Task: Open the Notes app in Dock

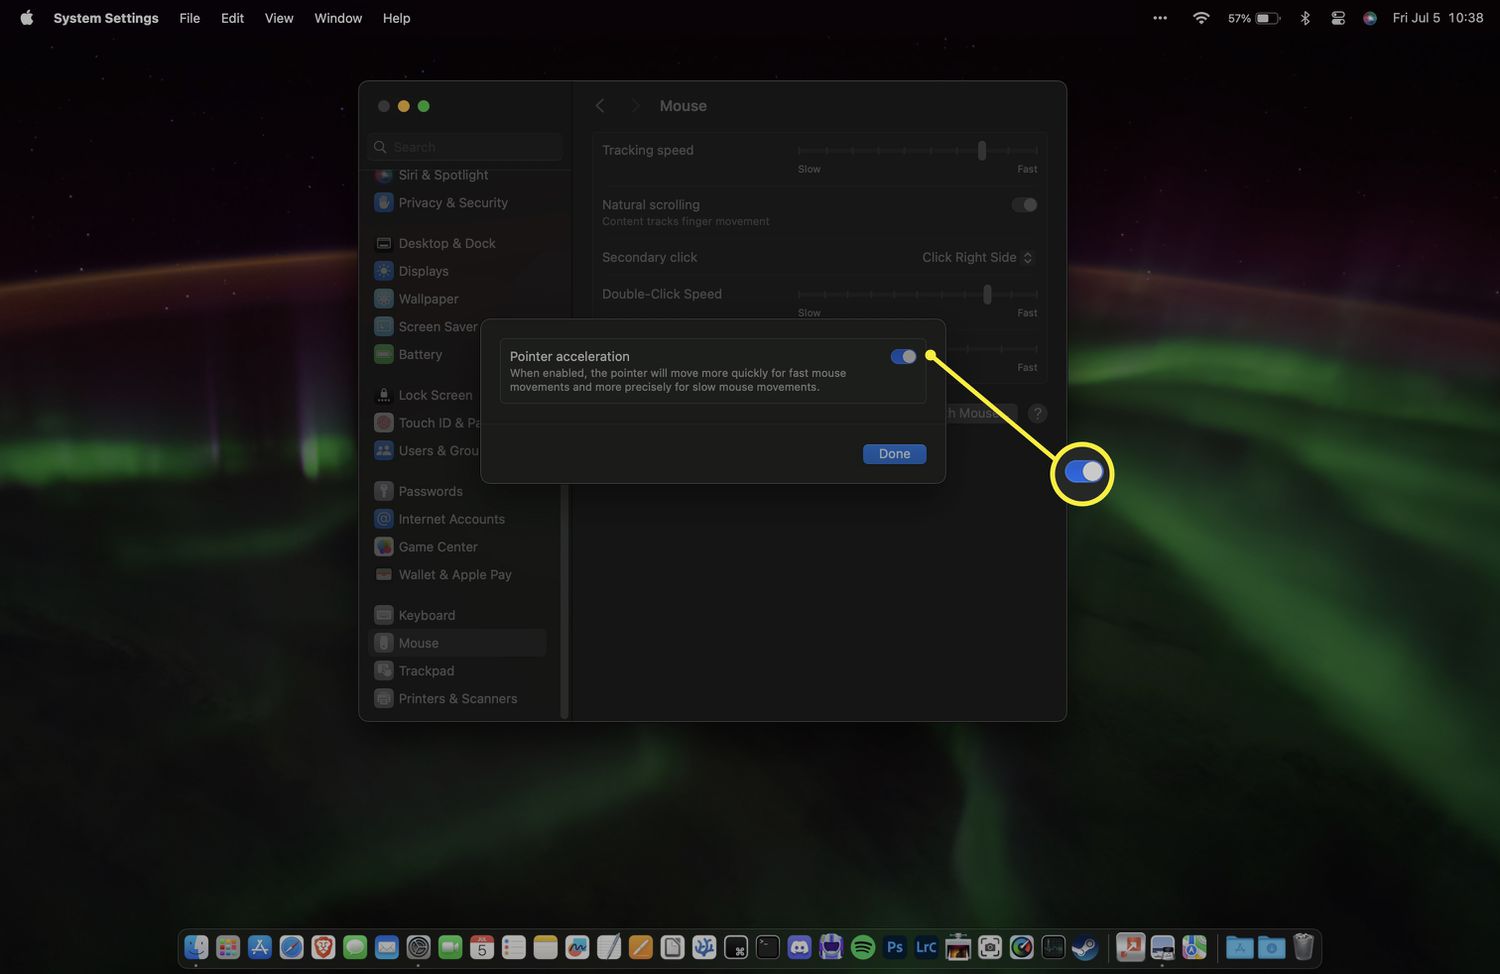Action: tap(545, 947)
